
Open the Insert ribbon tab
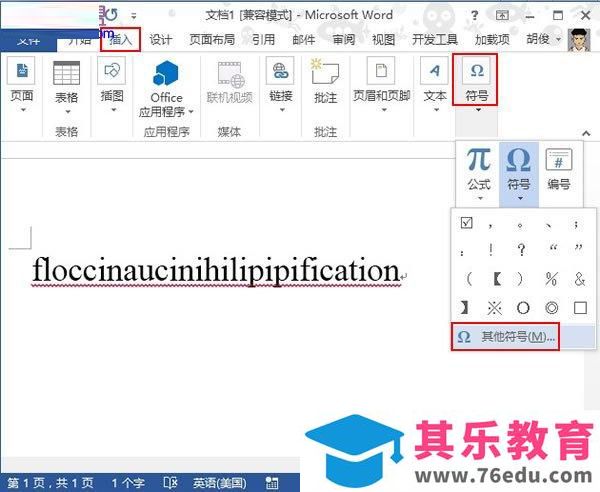pyautogui.click(x=120, y=39)
